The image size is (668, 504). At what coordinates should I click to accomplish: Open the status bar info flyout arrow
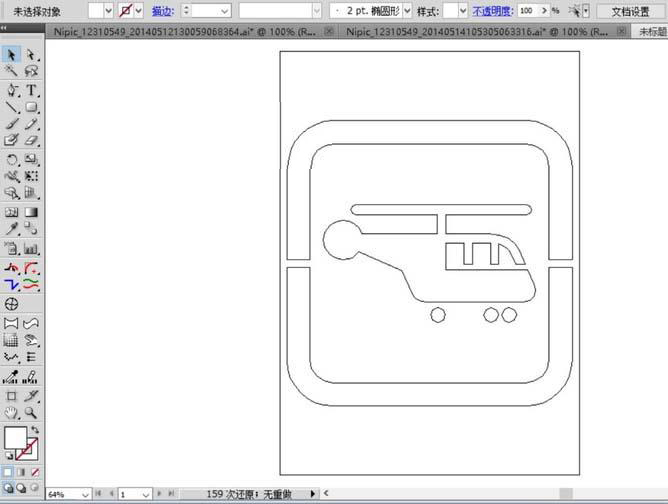(313, 494)
